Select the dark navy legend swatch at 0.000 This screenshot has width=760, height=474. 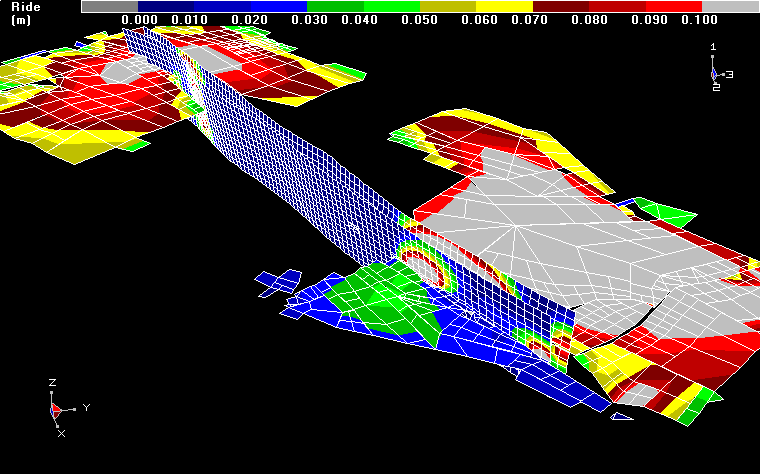(x=166, y=6)
